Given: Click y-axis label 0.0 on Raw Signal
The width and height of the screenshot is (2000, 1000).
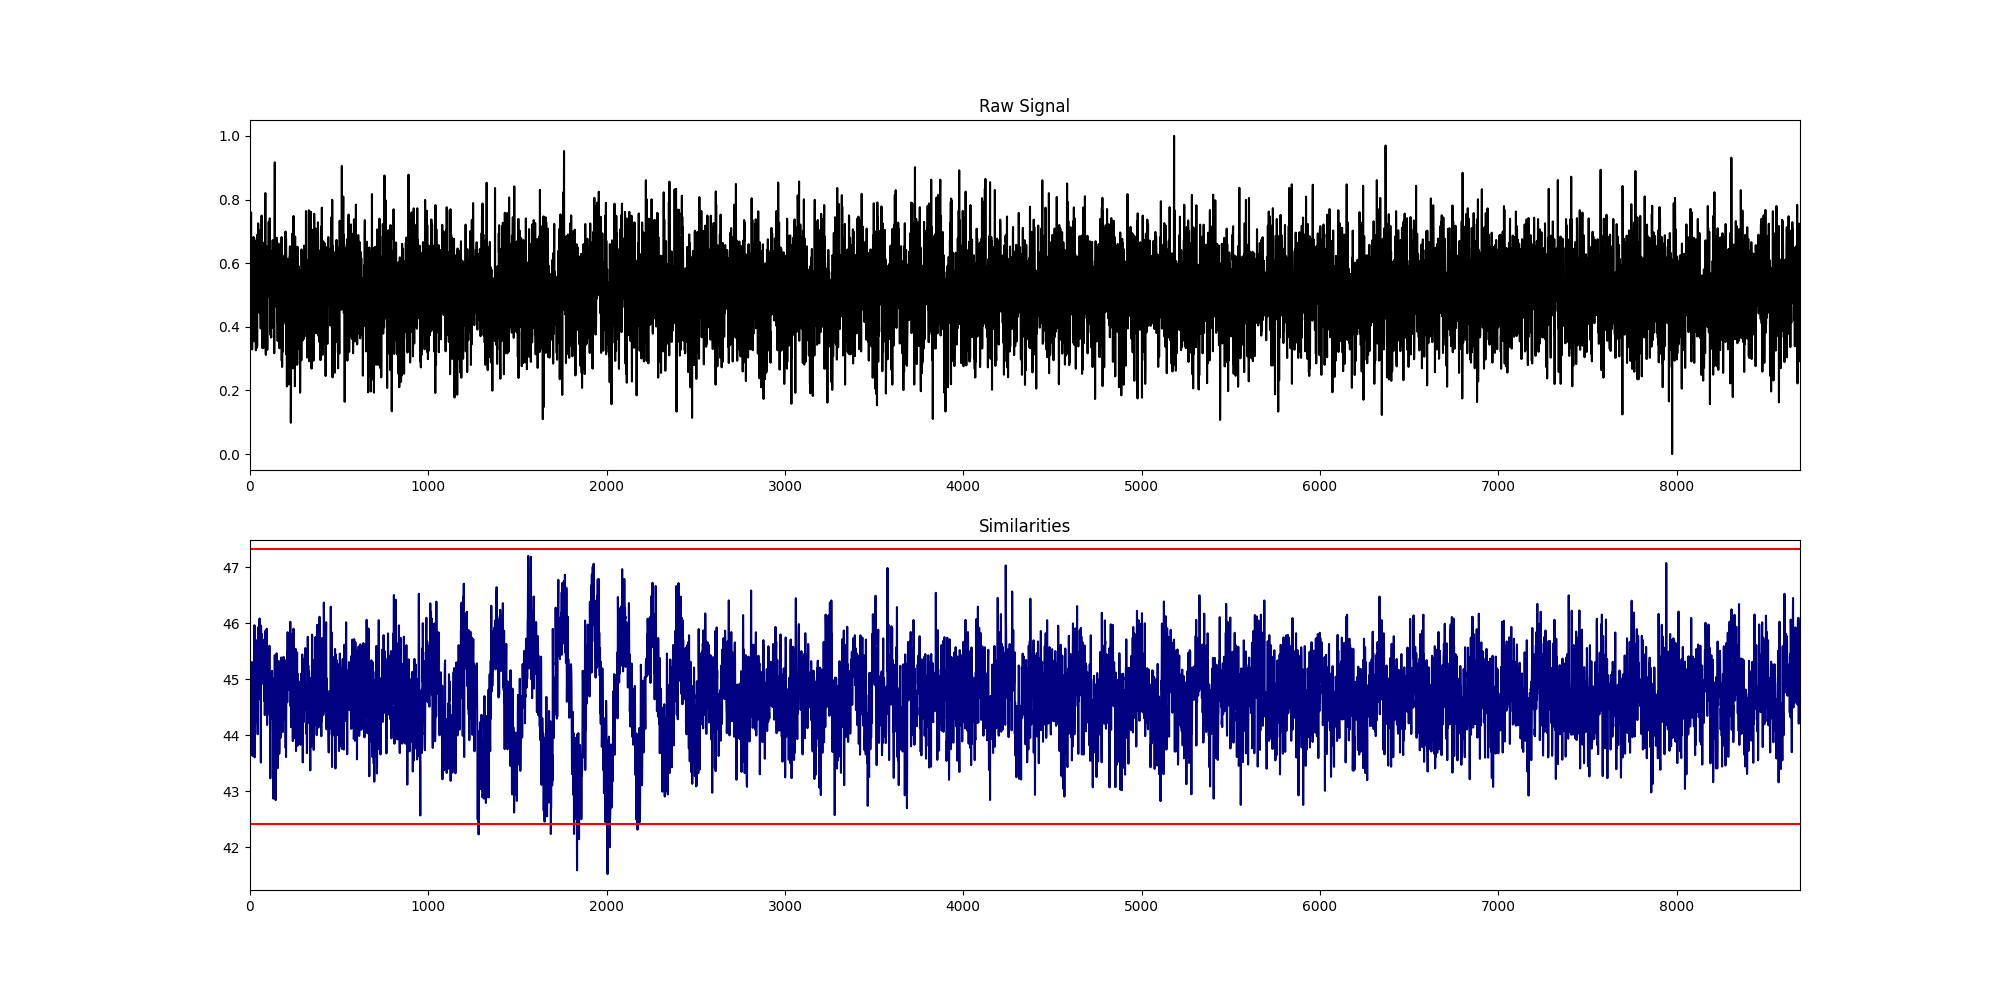Looking at the screenshot, I should pyautogui.click(x=229, y=455).
